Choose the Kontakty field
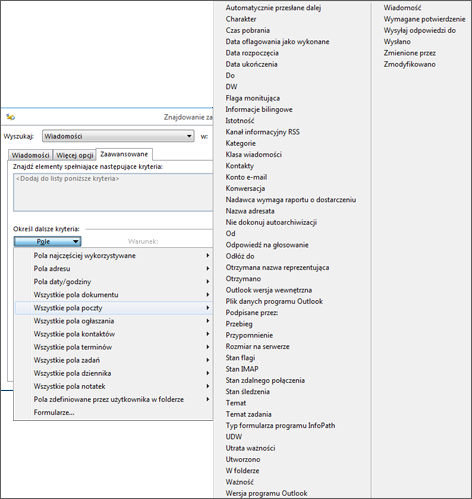 click(240, 166)
